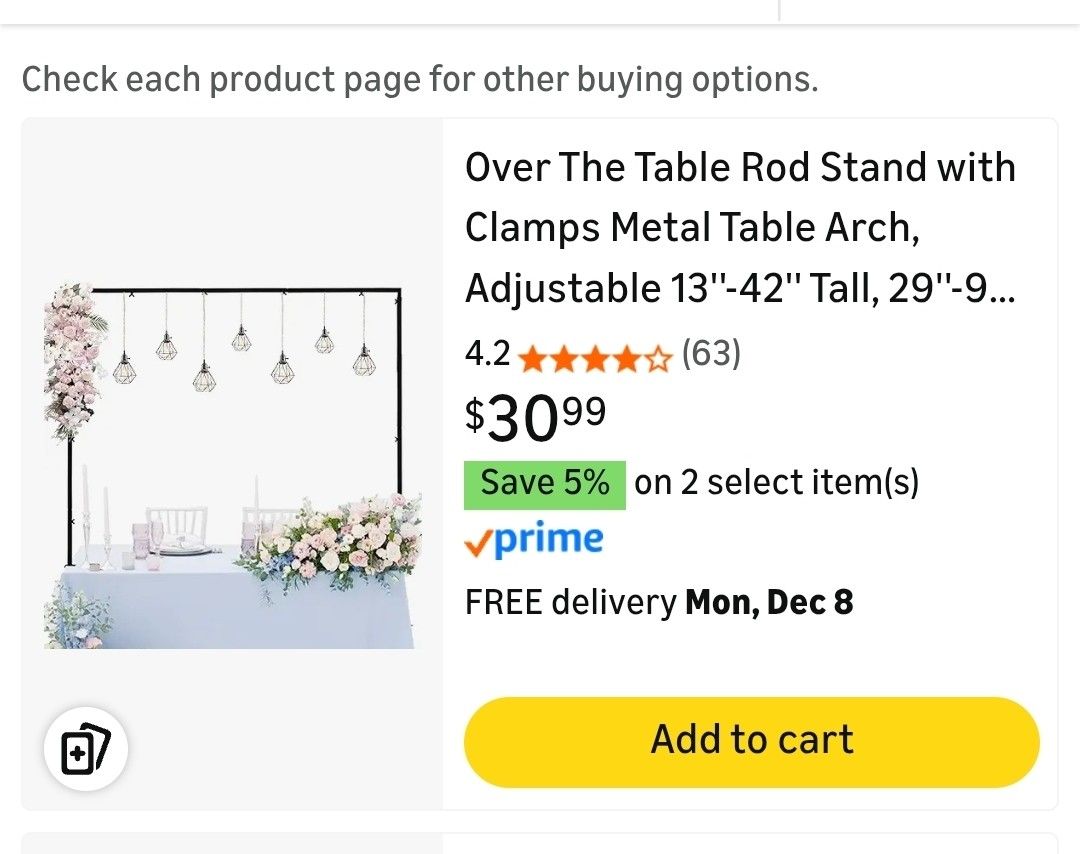Click the green Save 5% badge
Image resolution: width=1080 pixels, height=854 pixels.
[x=544, y=482]
